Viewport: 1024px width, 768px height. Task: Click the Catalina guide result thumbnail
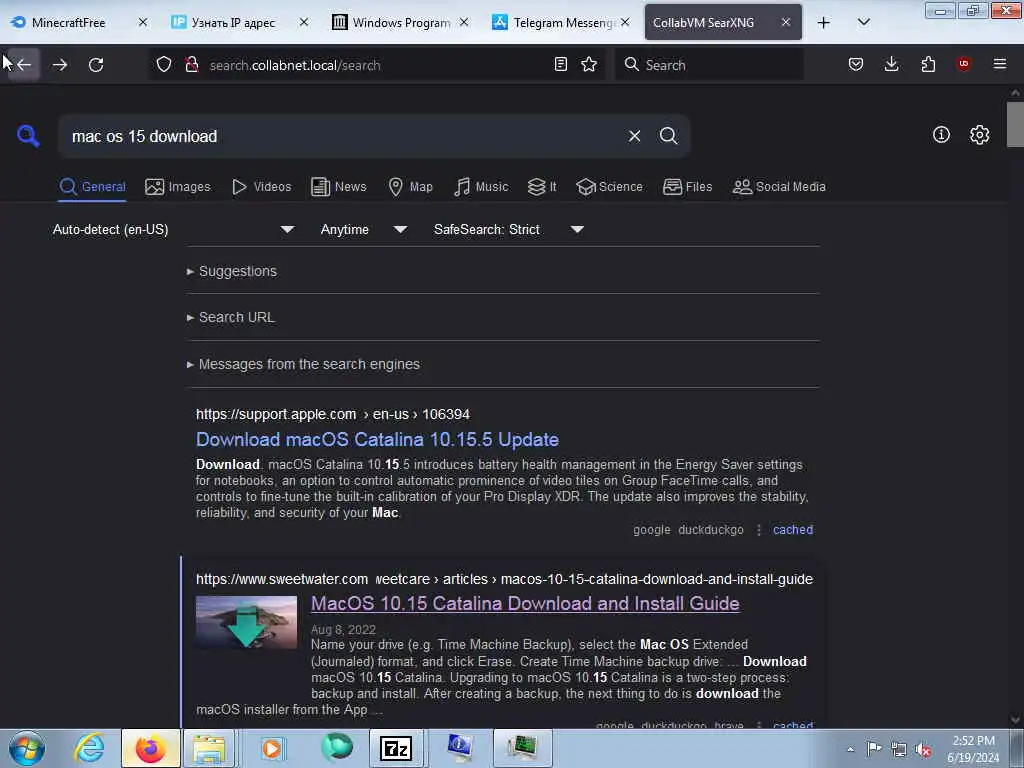pos(246,622)
